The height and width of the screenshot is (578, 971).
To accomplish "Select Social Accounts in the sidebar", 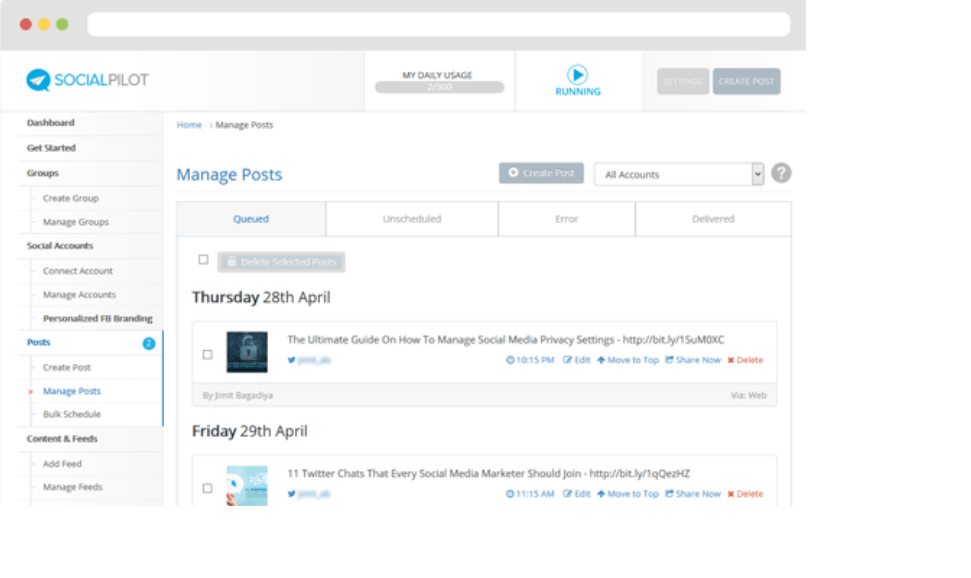I will coord(59,246).
